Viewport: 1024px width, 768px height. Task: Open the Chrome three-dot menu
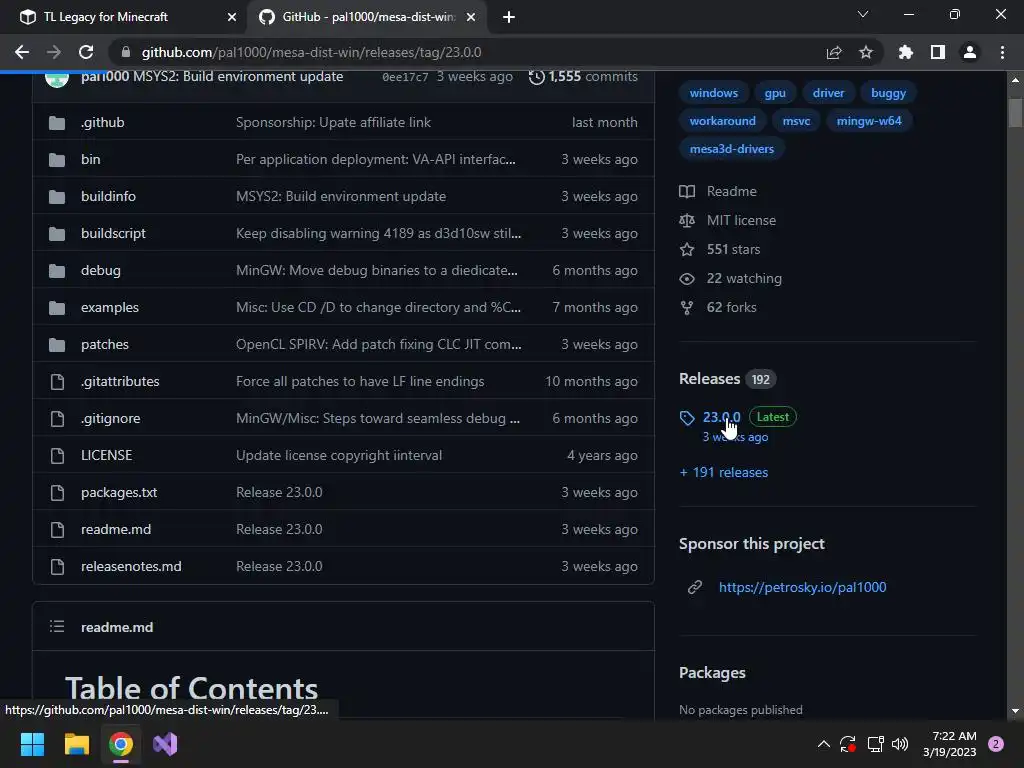pyautogui.click(x=1002, y=52)
